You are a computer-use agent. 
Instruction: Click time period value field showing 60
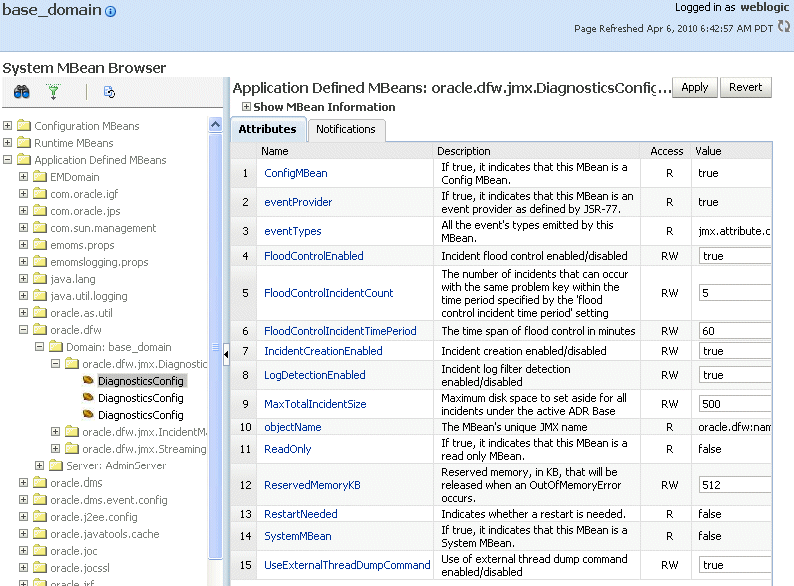click(x=735, y=331)
